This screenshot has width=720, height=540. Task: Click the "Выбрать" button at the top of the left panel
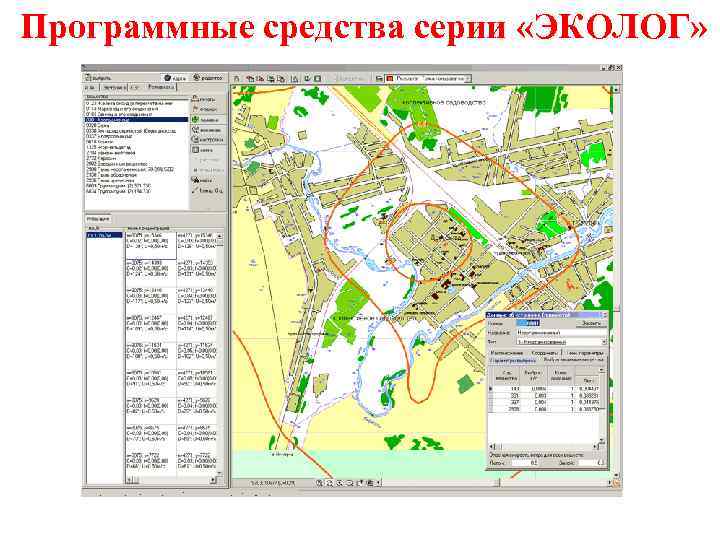(99, 78)
